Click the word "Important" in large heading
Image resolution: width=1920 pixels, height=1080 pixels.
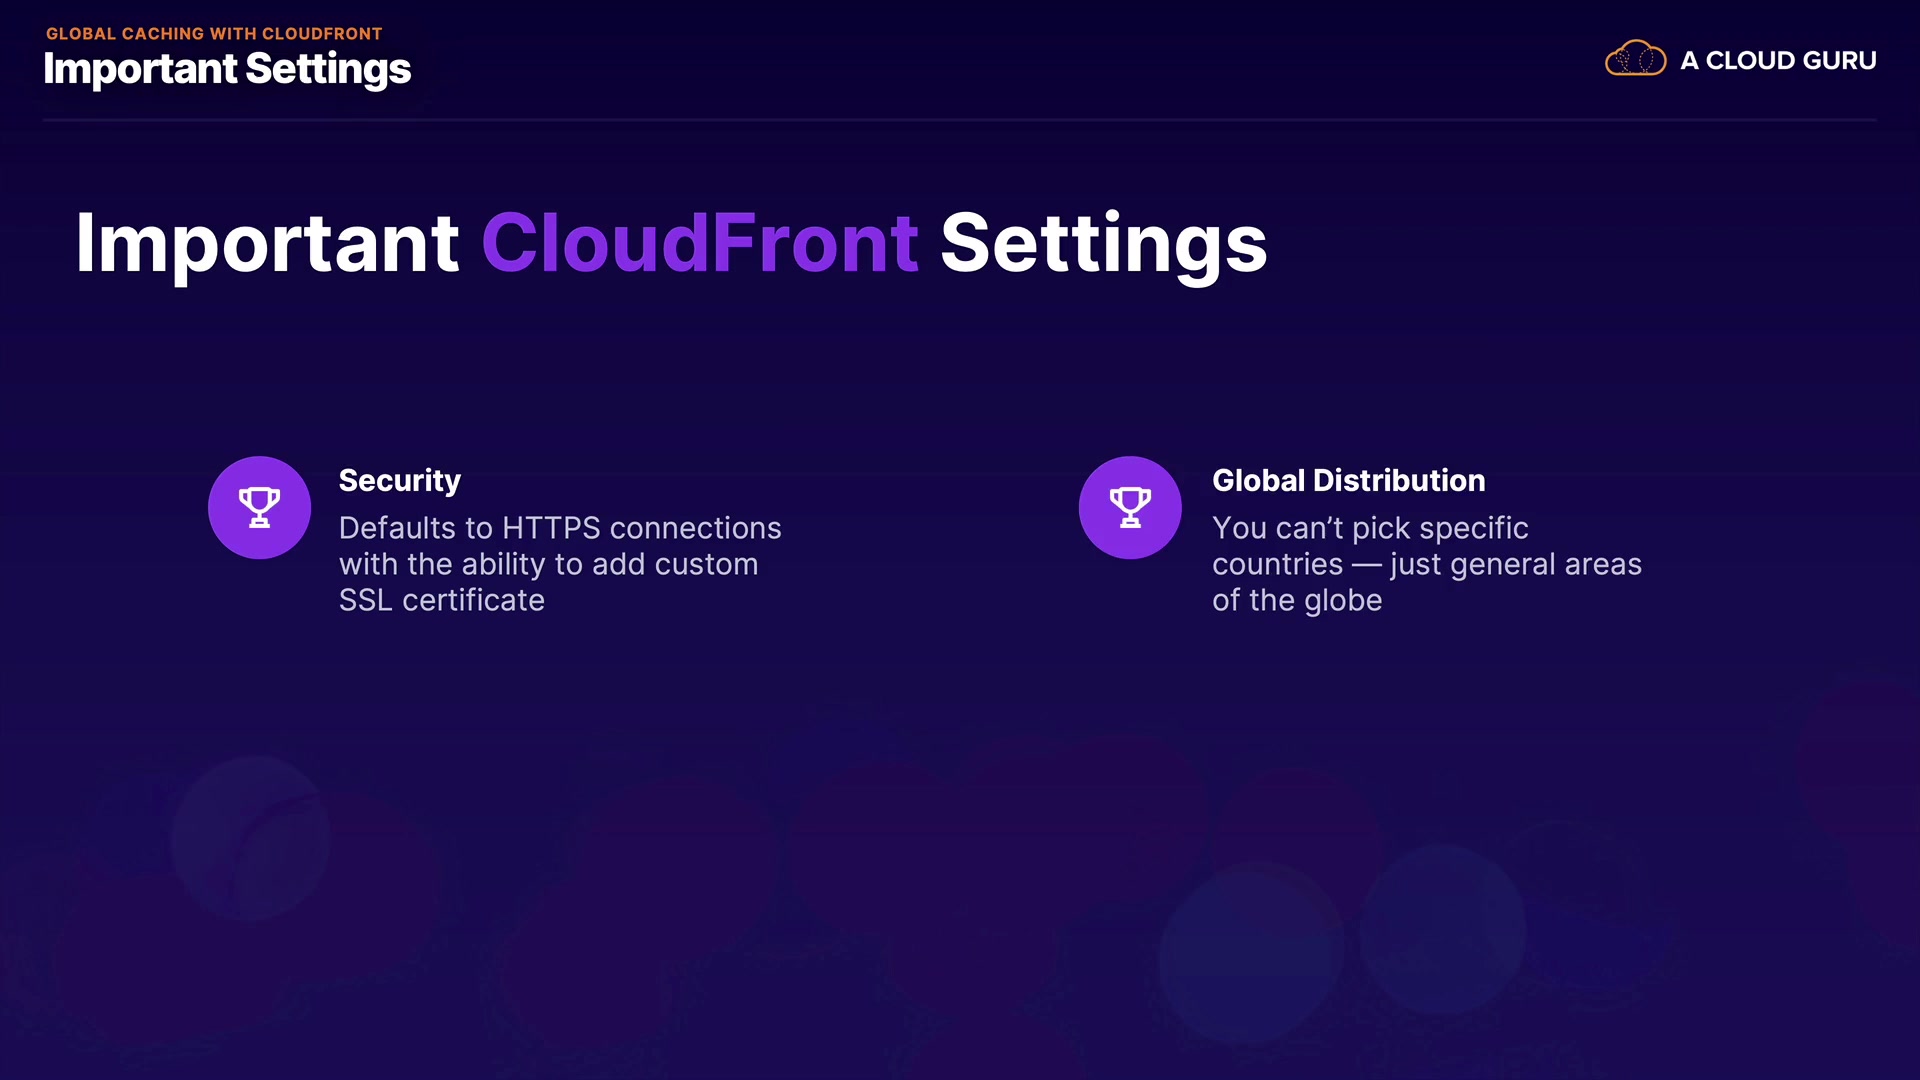click(x=267, y=243)
